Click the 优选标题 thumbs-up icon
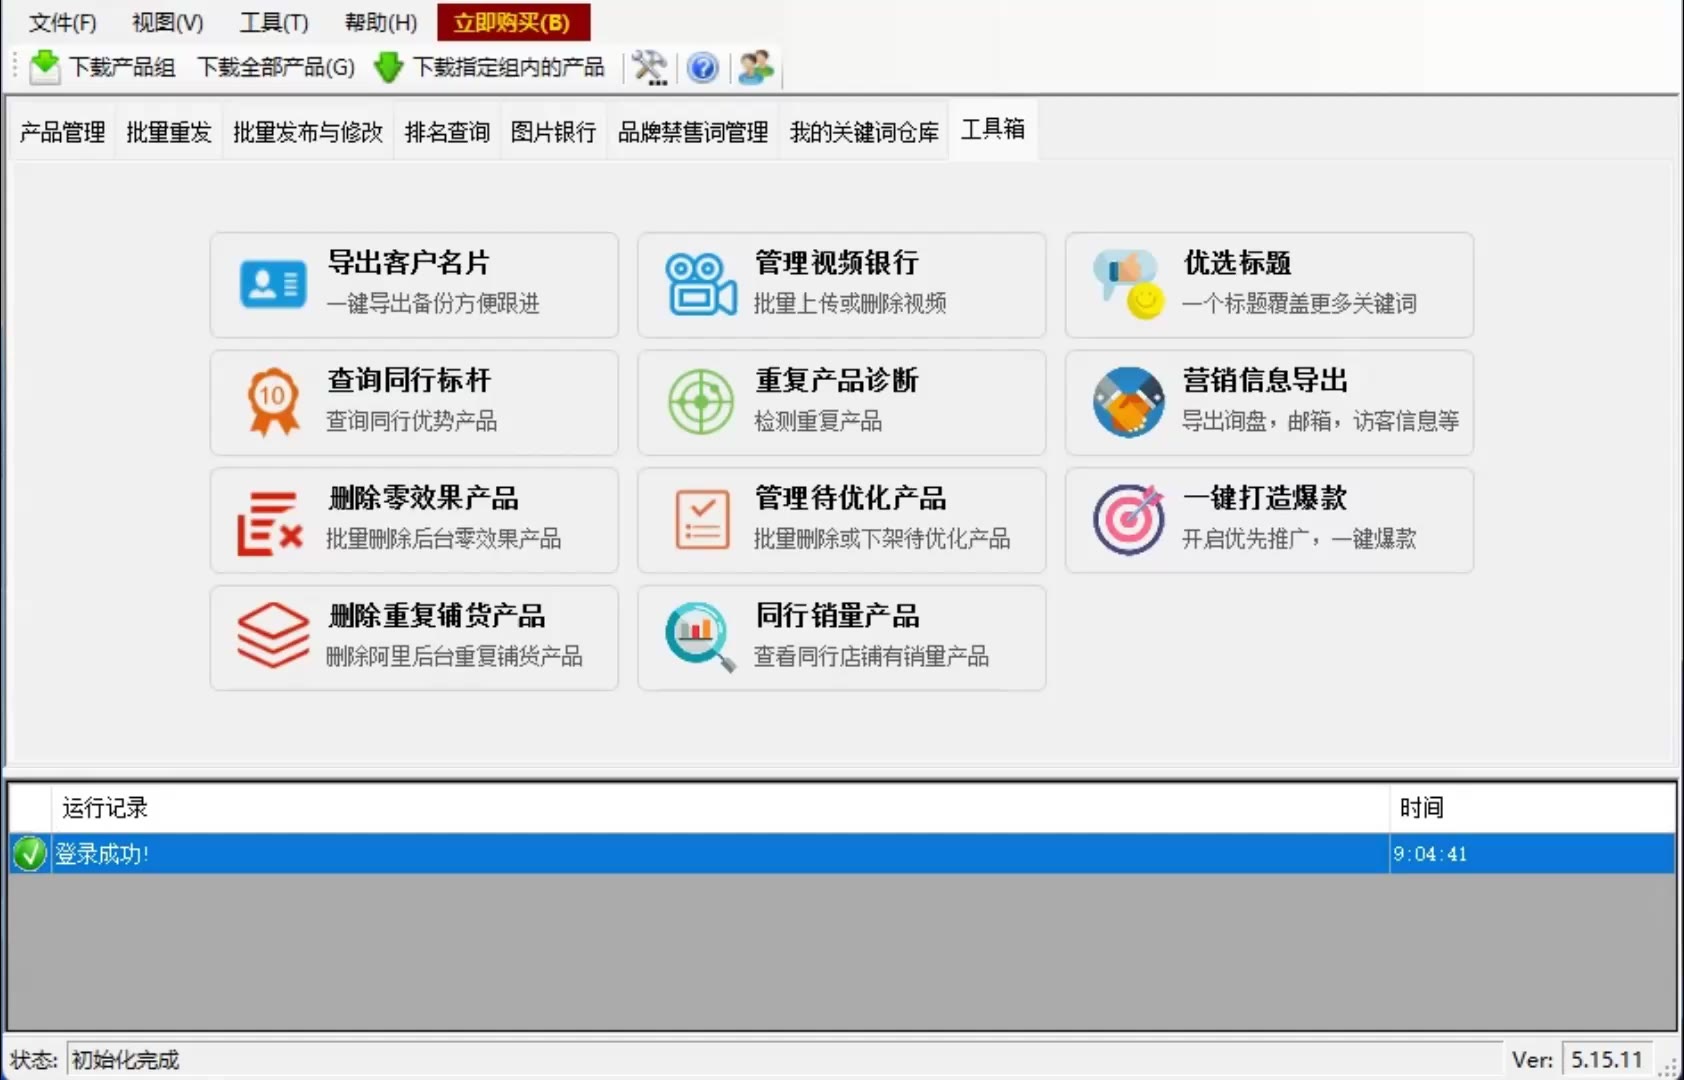Viewport: 1684px width, 1080px height. [1128, 284]
